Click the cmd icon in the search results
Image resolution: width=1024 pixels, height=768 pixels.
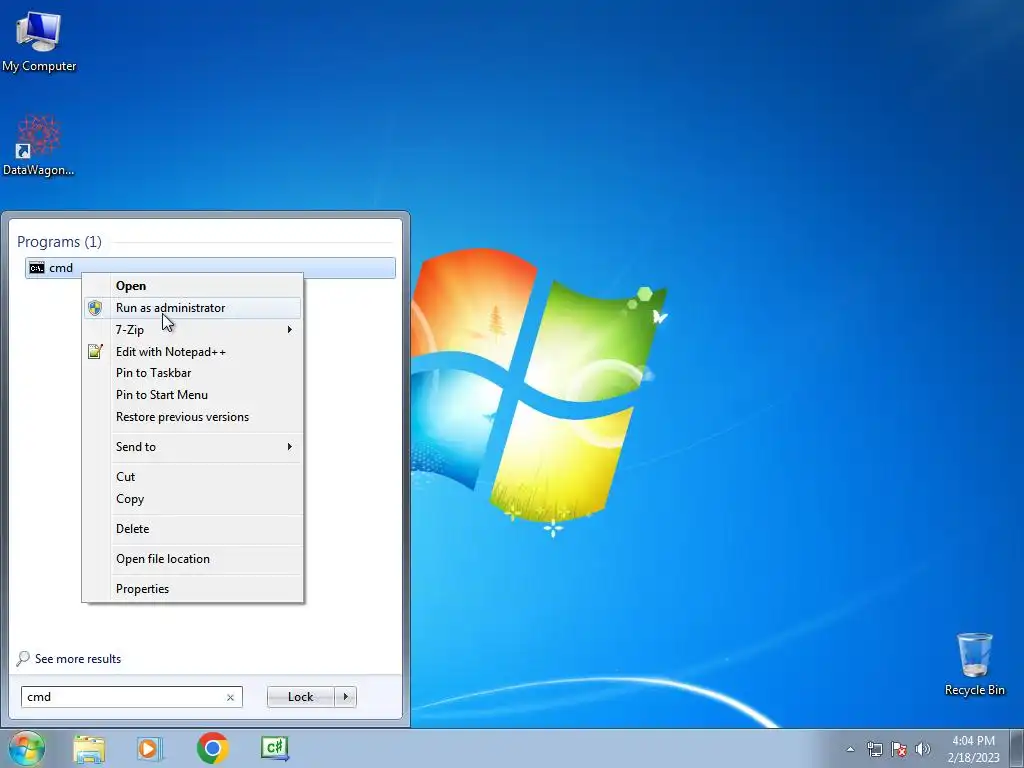37,268
